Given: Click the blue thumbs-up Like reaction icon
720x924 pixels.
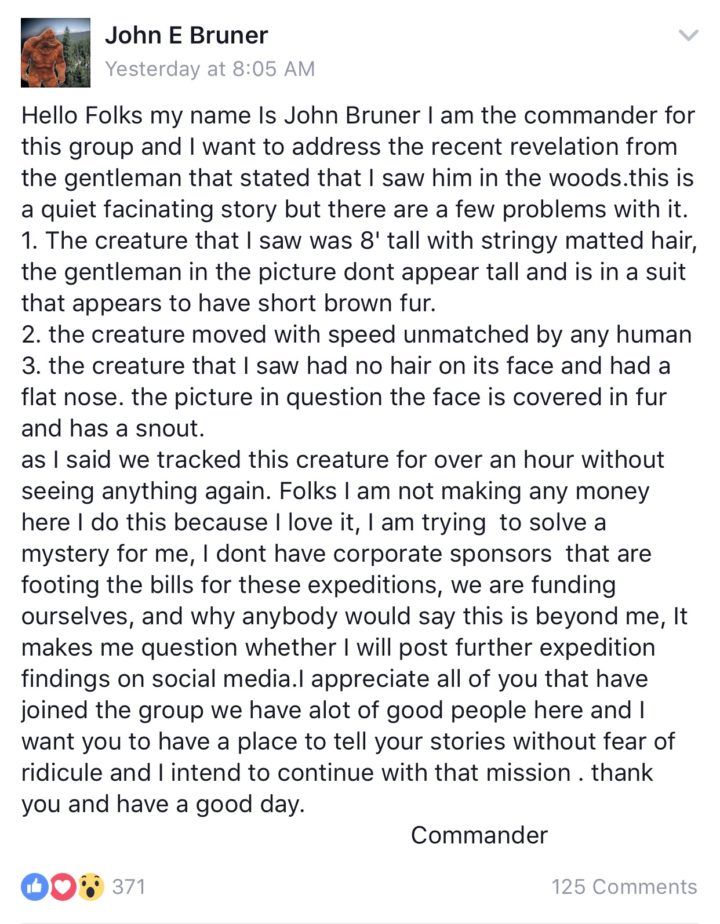Looking at the screenshot, I should coord(35,886).
